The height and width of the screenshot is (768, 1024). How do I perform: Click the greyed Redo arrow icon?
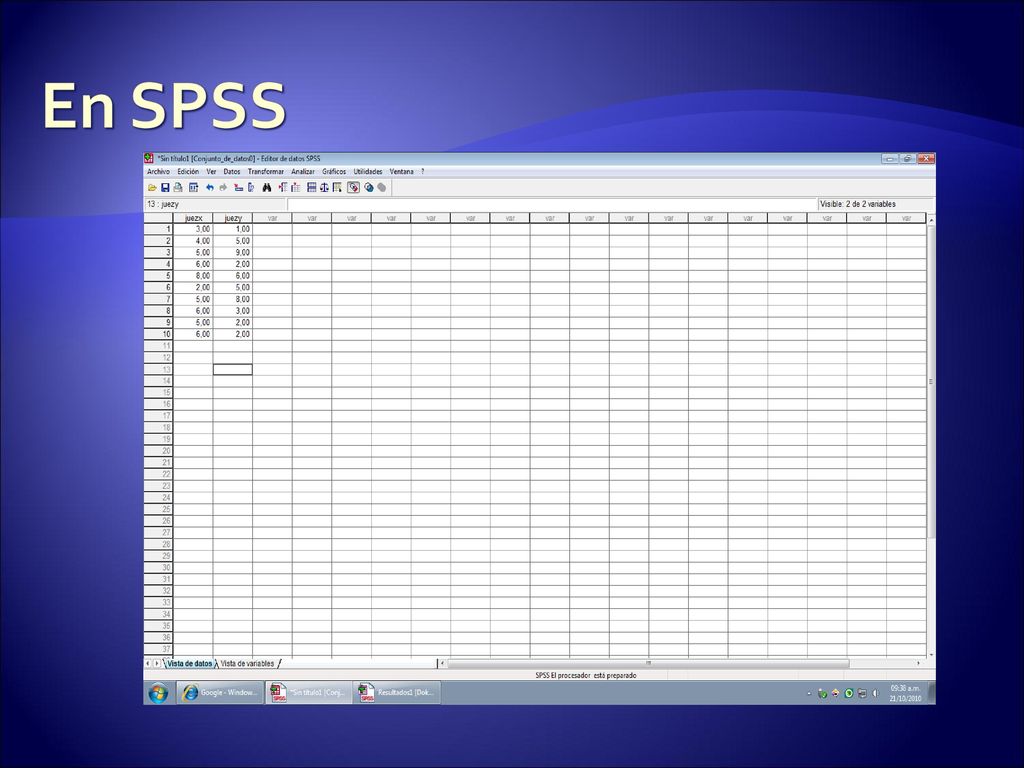click(223, 187)
